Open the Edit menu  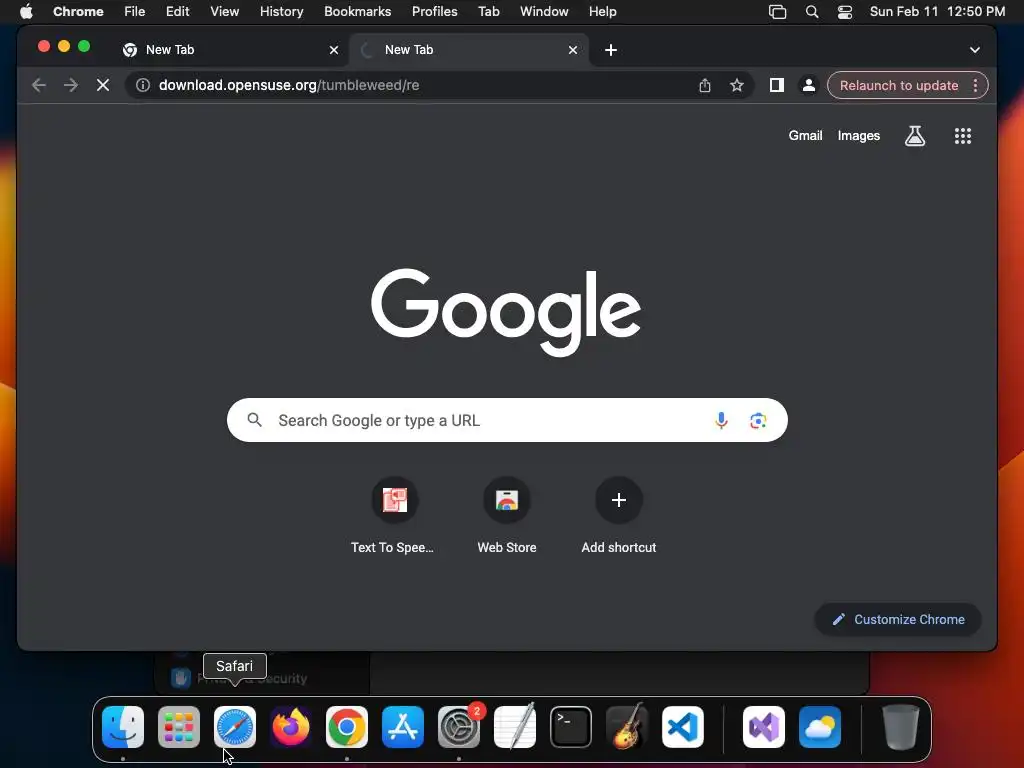click(x=177, y=11)
